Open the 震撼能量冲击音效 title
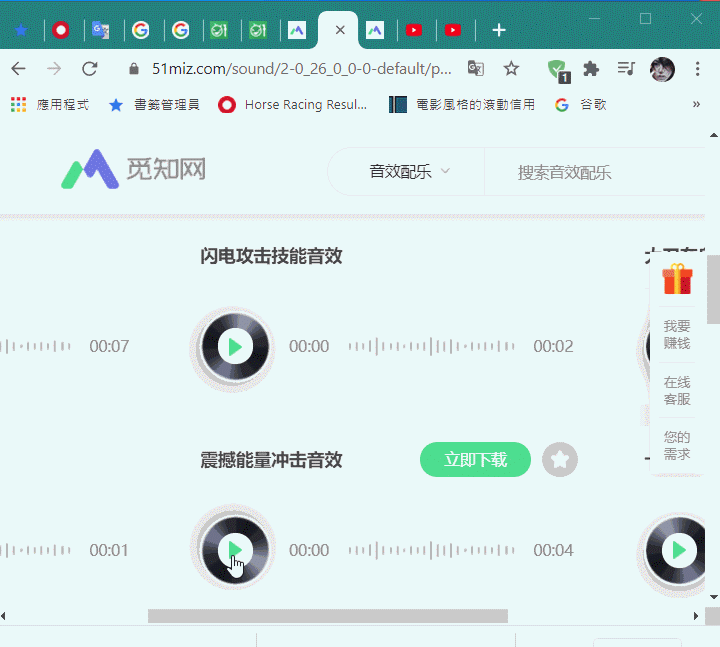The width and height of the screenshot is (720, 647). click(271, 460)
